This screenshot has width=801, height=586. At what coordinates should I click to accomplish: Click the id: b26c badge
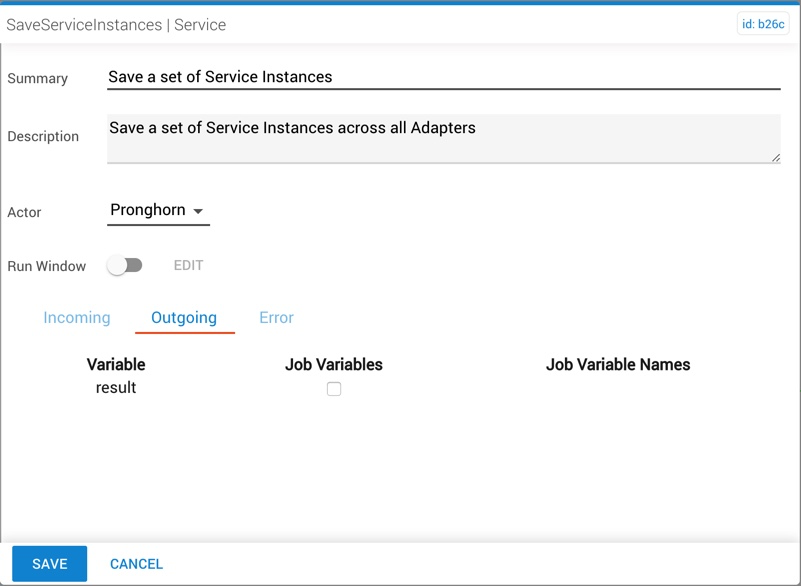pos(763,24)
